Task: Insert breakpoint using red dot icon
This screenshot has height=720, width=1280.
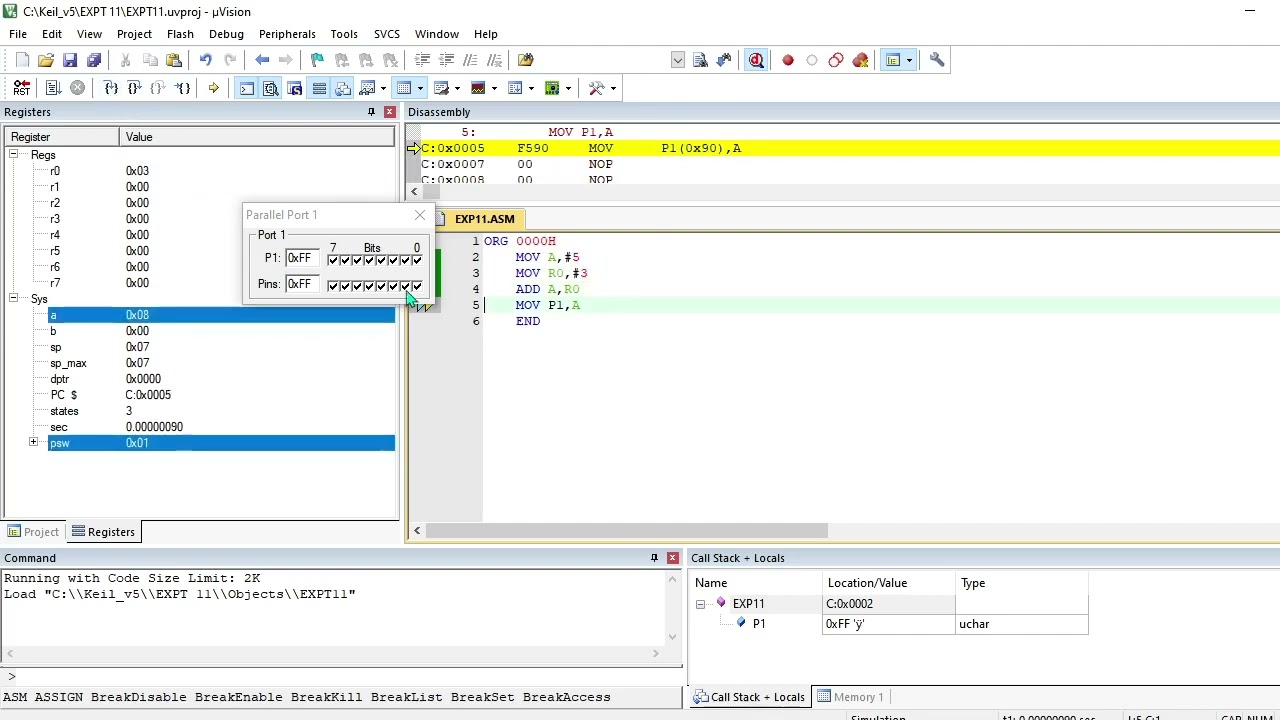Action: (x=788, y=60)
